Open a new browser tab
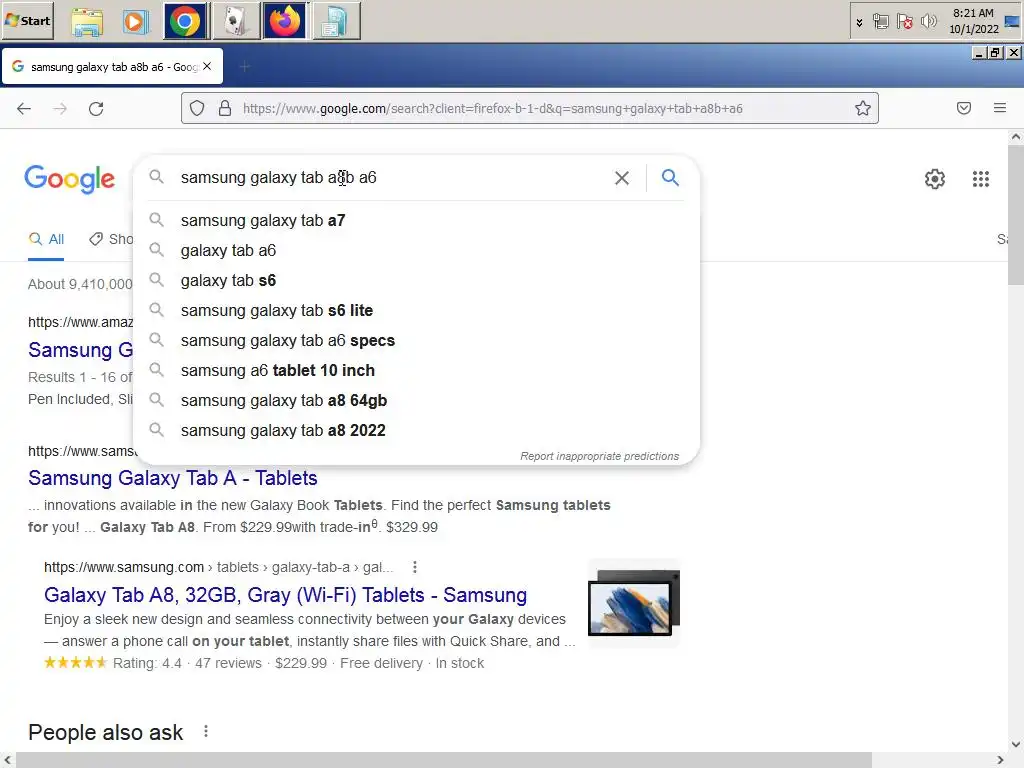 pos(244,67)
